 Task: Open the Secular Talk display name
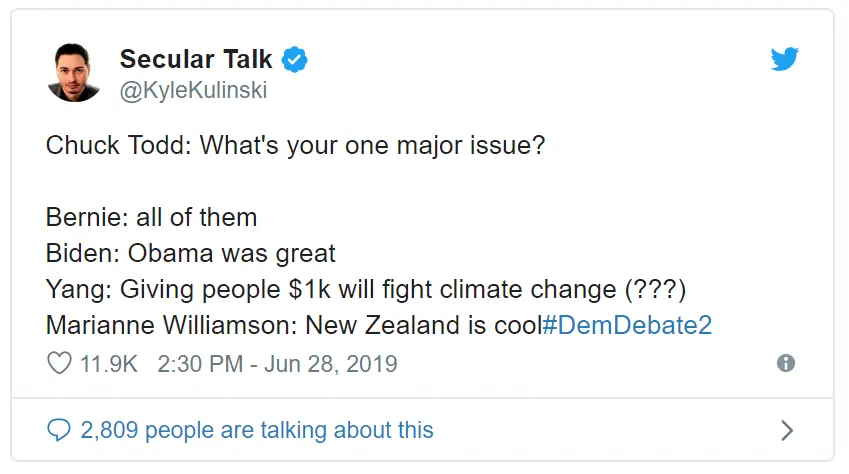(195, 59)
